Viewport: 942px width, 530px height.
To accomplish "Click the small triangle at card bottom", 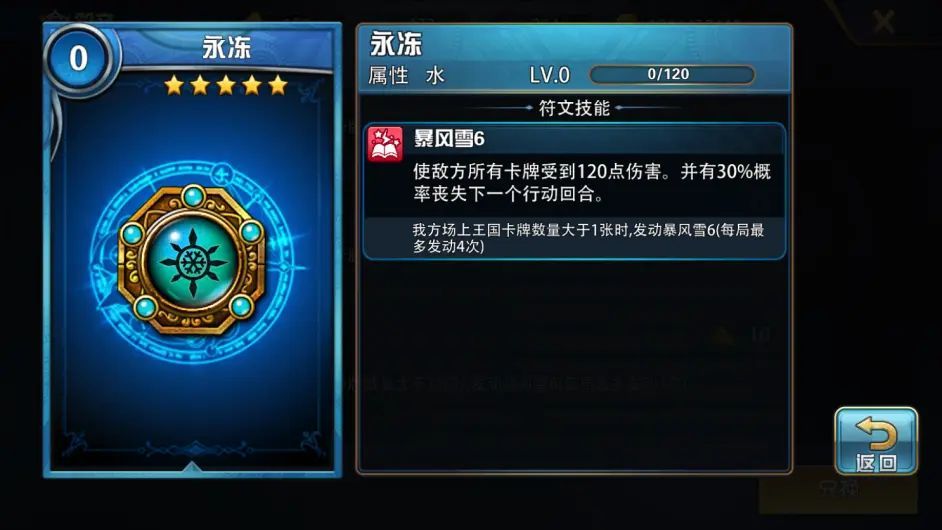I will [191, 466].
